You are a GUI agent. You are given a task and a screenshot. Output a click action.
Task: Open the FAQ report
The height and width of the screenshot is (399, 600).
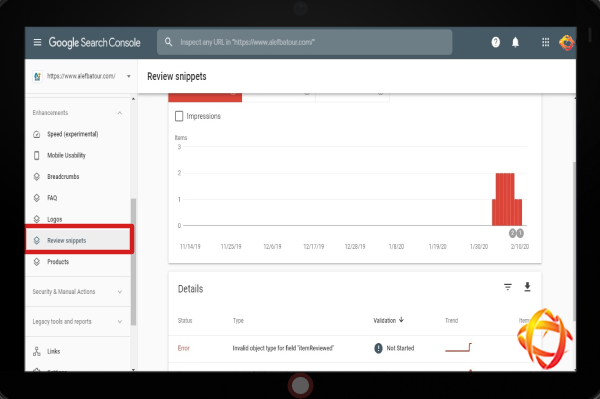tap(52, 198)
